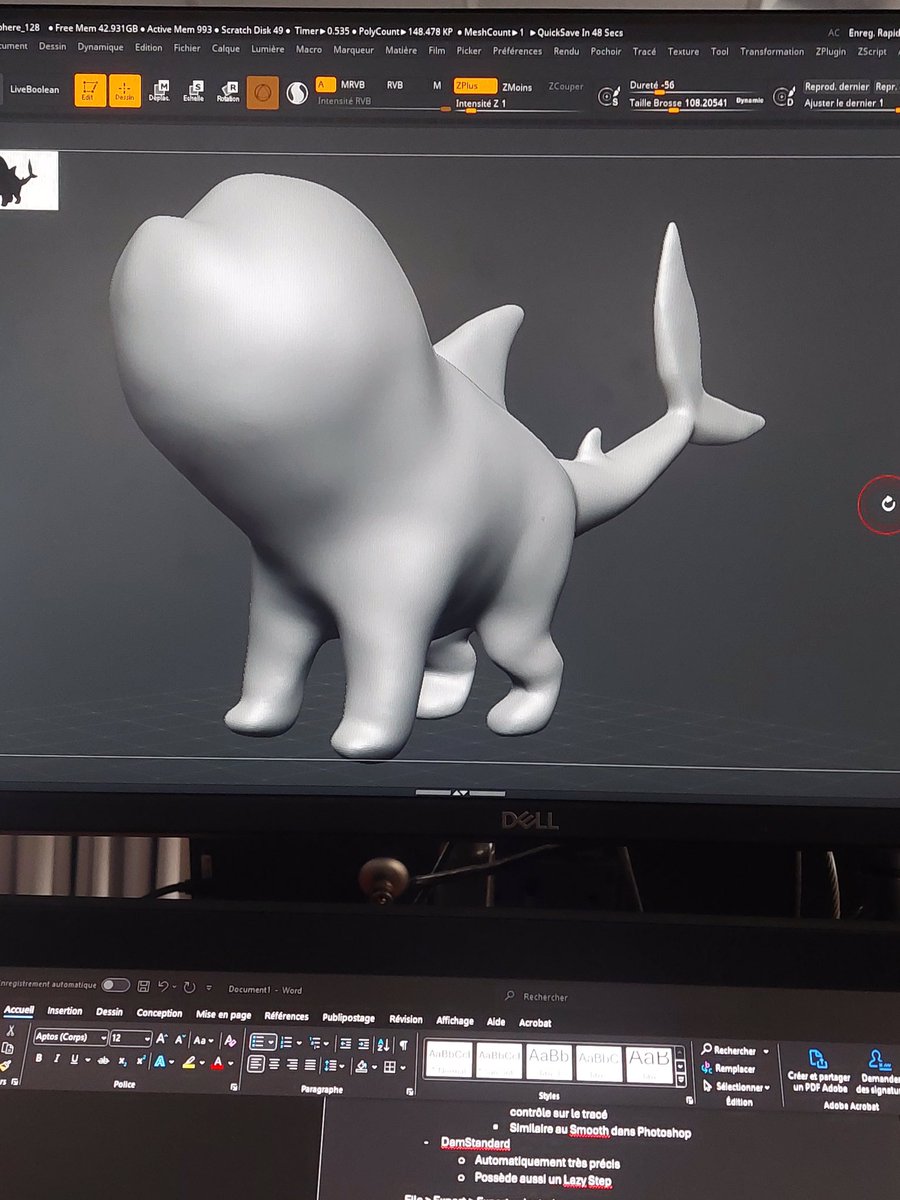
Task: Open underline style dropdown arrow
Action: [87, 1060]
